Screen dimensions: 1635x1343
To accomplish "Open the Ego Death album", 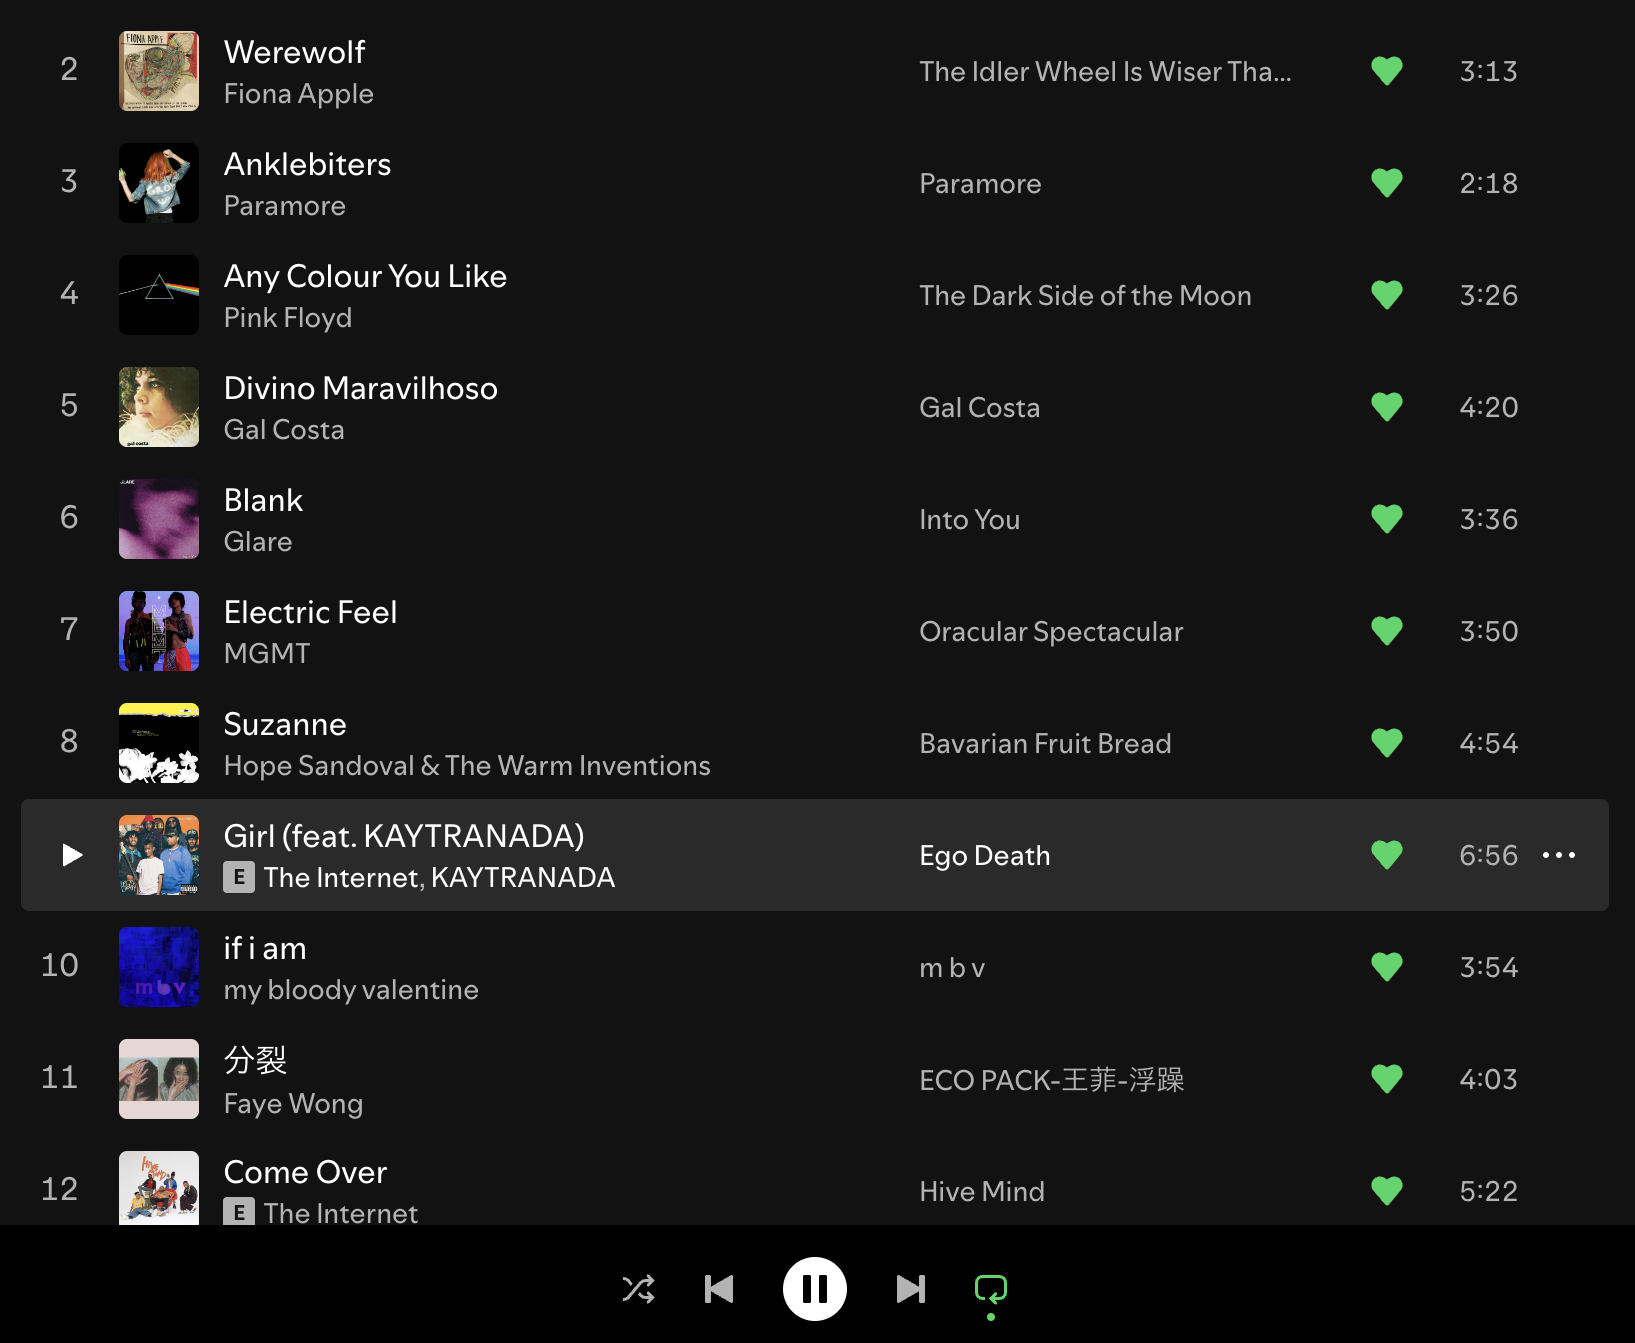I will tap(985, 856).
